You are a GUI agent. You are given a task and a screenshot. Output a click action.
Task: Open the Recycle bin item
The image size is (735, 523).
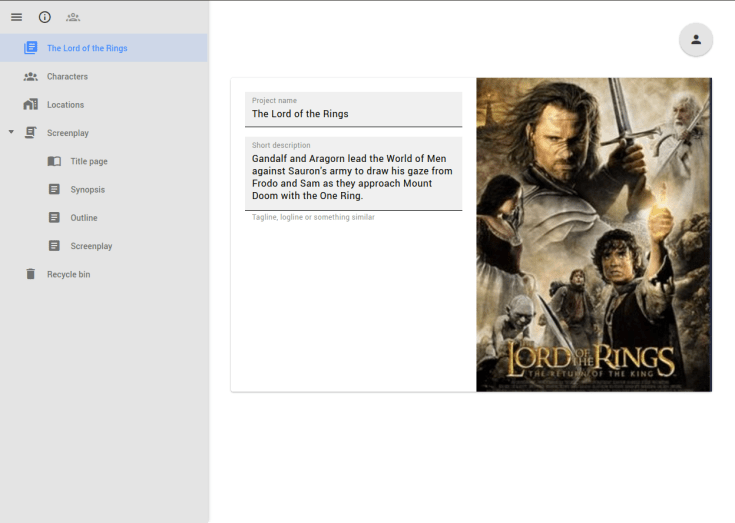click(x=68, y=274)
